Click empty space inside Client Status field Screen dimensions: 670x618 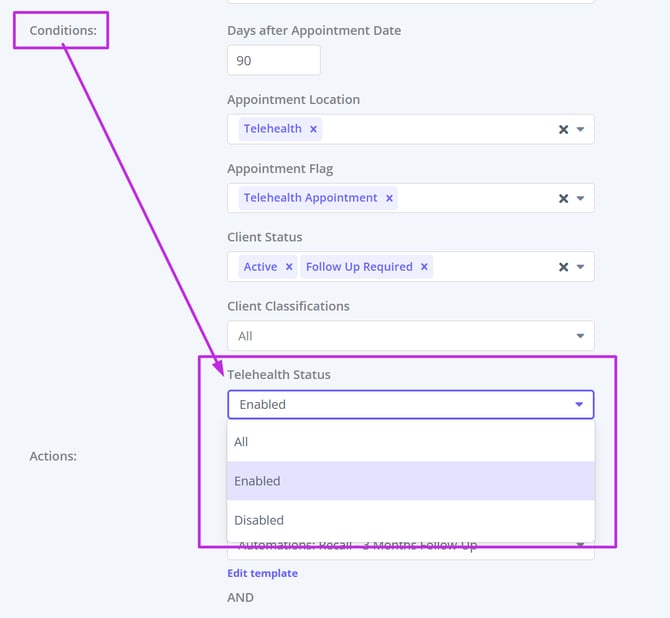click(x=490, y=267)
